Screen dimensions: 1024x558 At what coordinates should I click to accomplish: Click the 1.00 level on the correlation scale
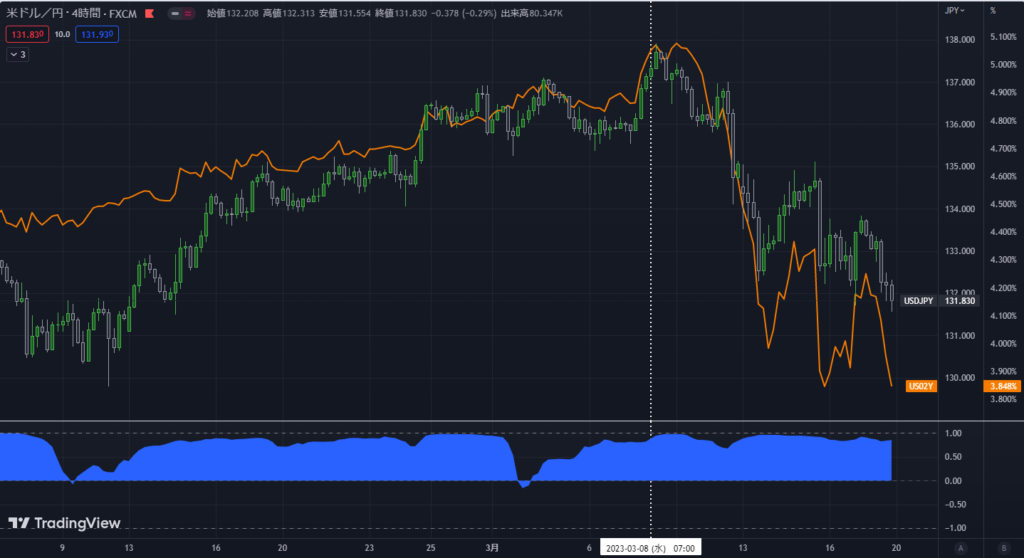coord(953,433)
